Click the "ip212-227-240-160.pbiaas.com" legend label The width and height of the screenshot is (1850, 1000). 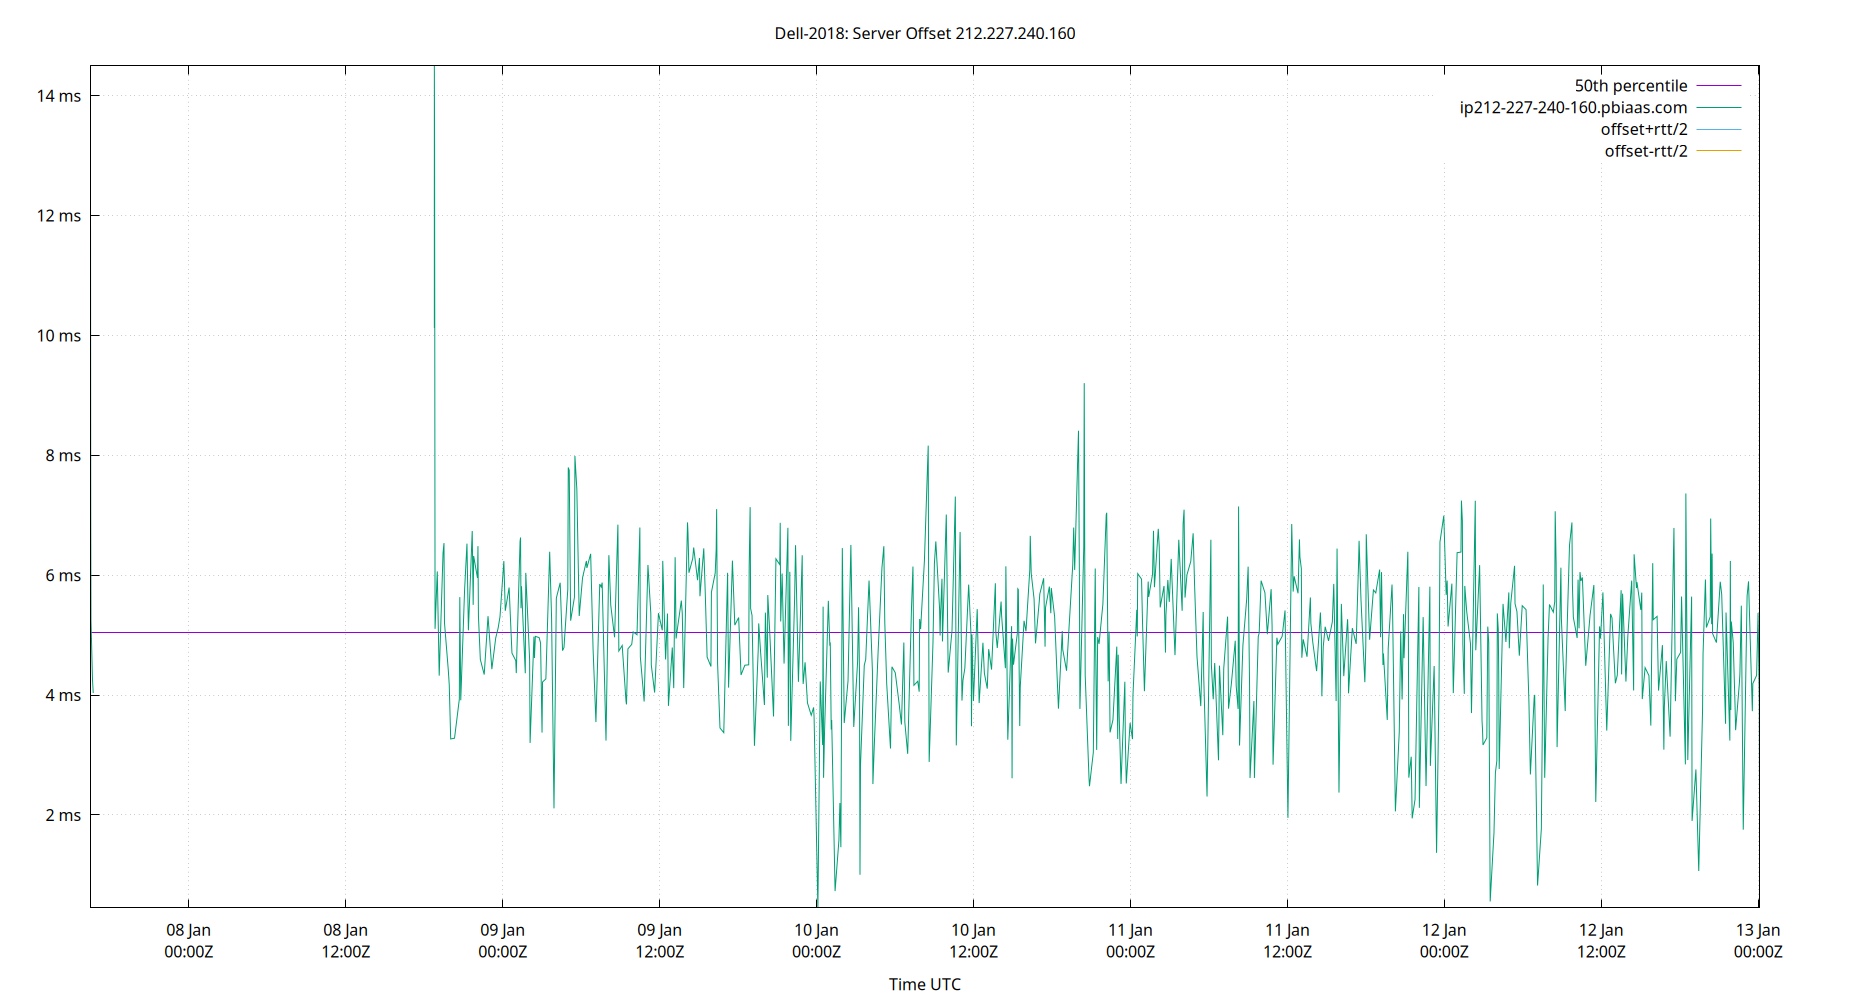(1573, 107)
